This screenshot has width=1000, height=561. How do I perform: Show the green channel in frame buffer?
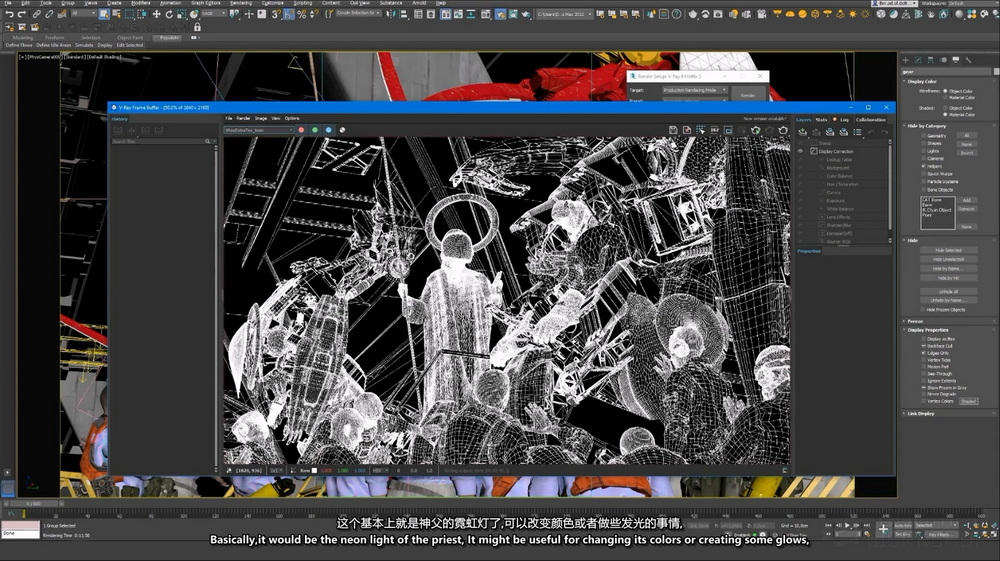[x=314, y=130]
